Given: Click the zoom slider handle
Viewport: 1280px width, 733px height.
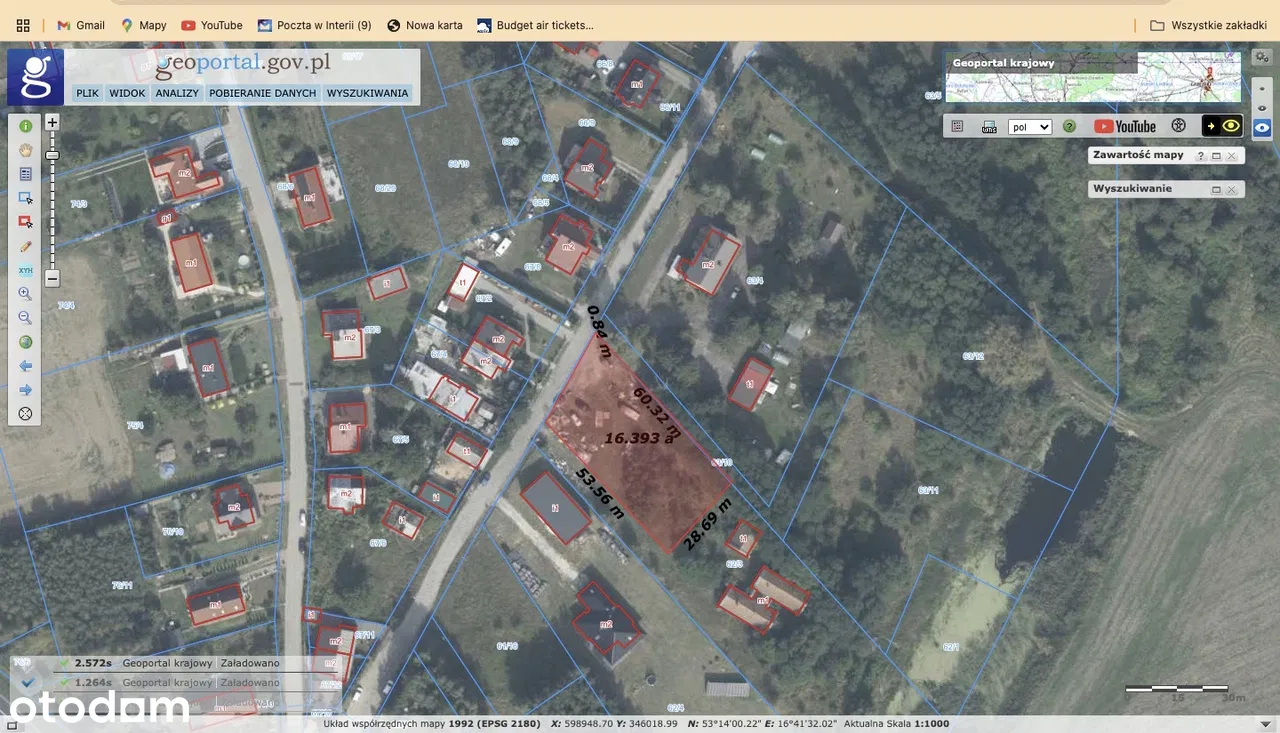Looking at the screenshot, I should pyautogui.click(x=52, y=155).
